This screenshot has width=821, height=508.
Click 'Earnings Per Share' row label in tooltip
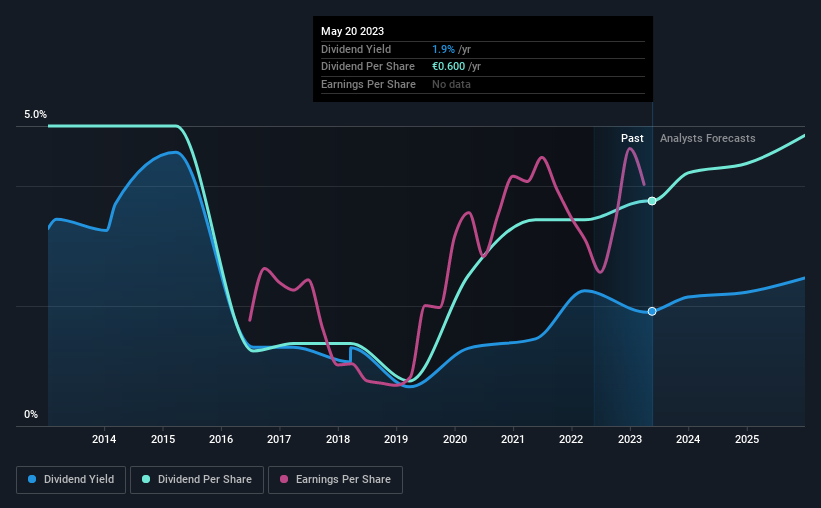pyautogui.click(x=368, y=84)
